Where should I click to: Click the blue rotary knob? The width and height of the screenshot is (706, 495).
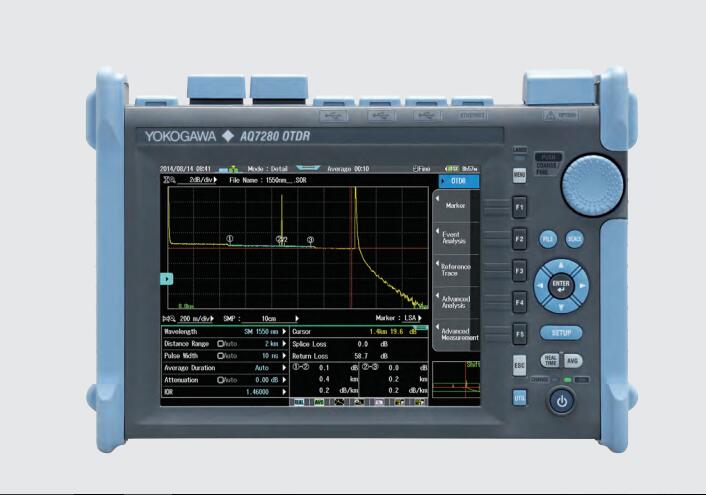click(593, 186)
